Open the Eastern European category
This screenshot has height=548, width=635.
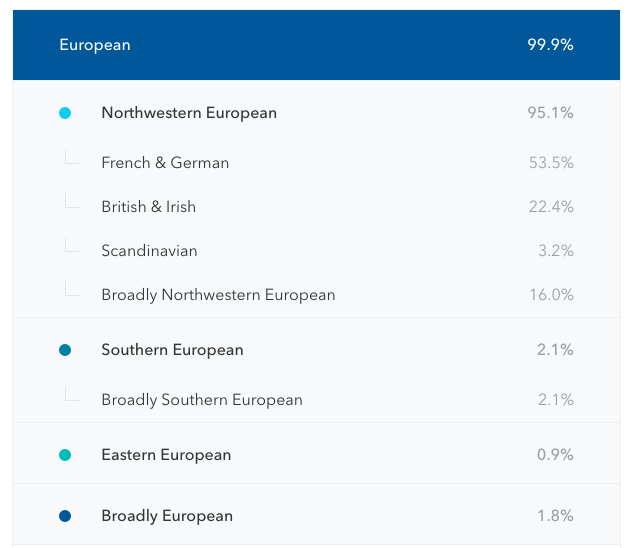[166, 455]
